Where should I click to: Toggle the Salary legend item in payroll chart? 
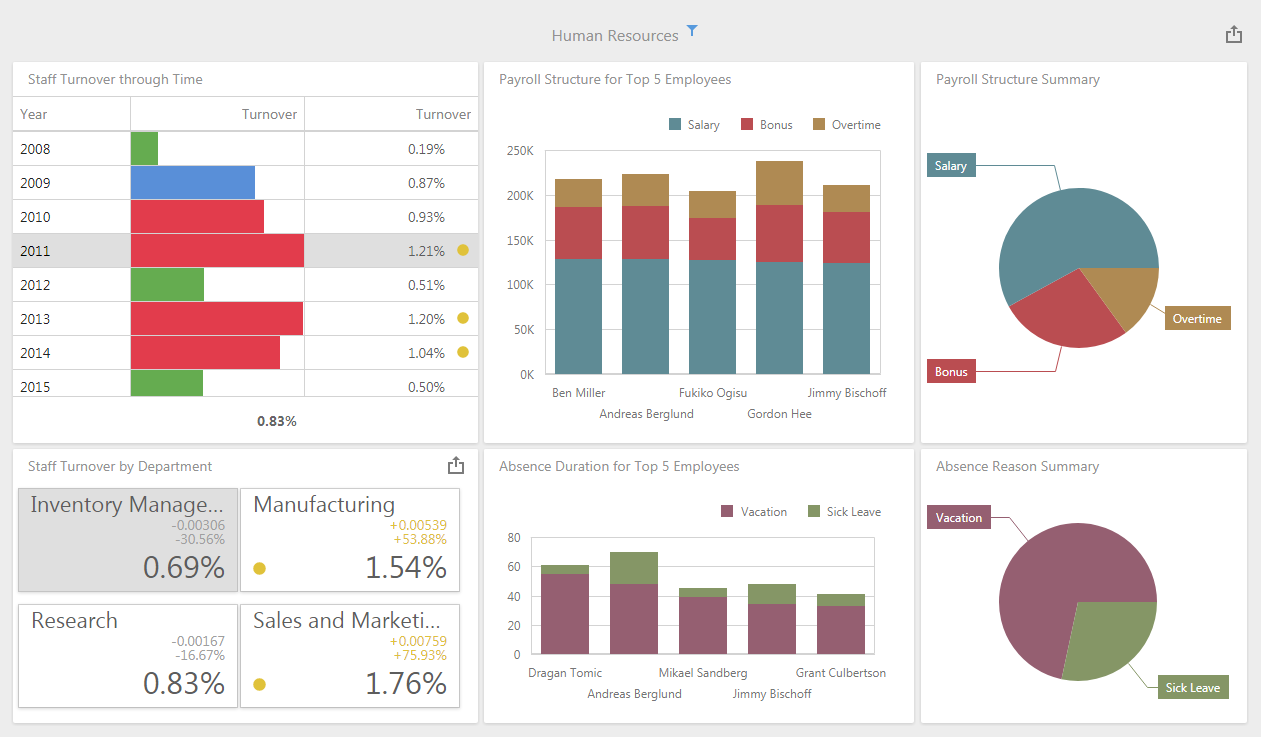tap(694, 125)
